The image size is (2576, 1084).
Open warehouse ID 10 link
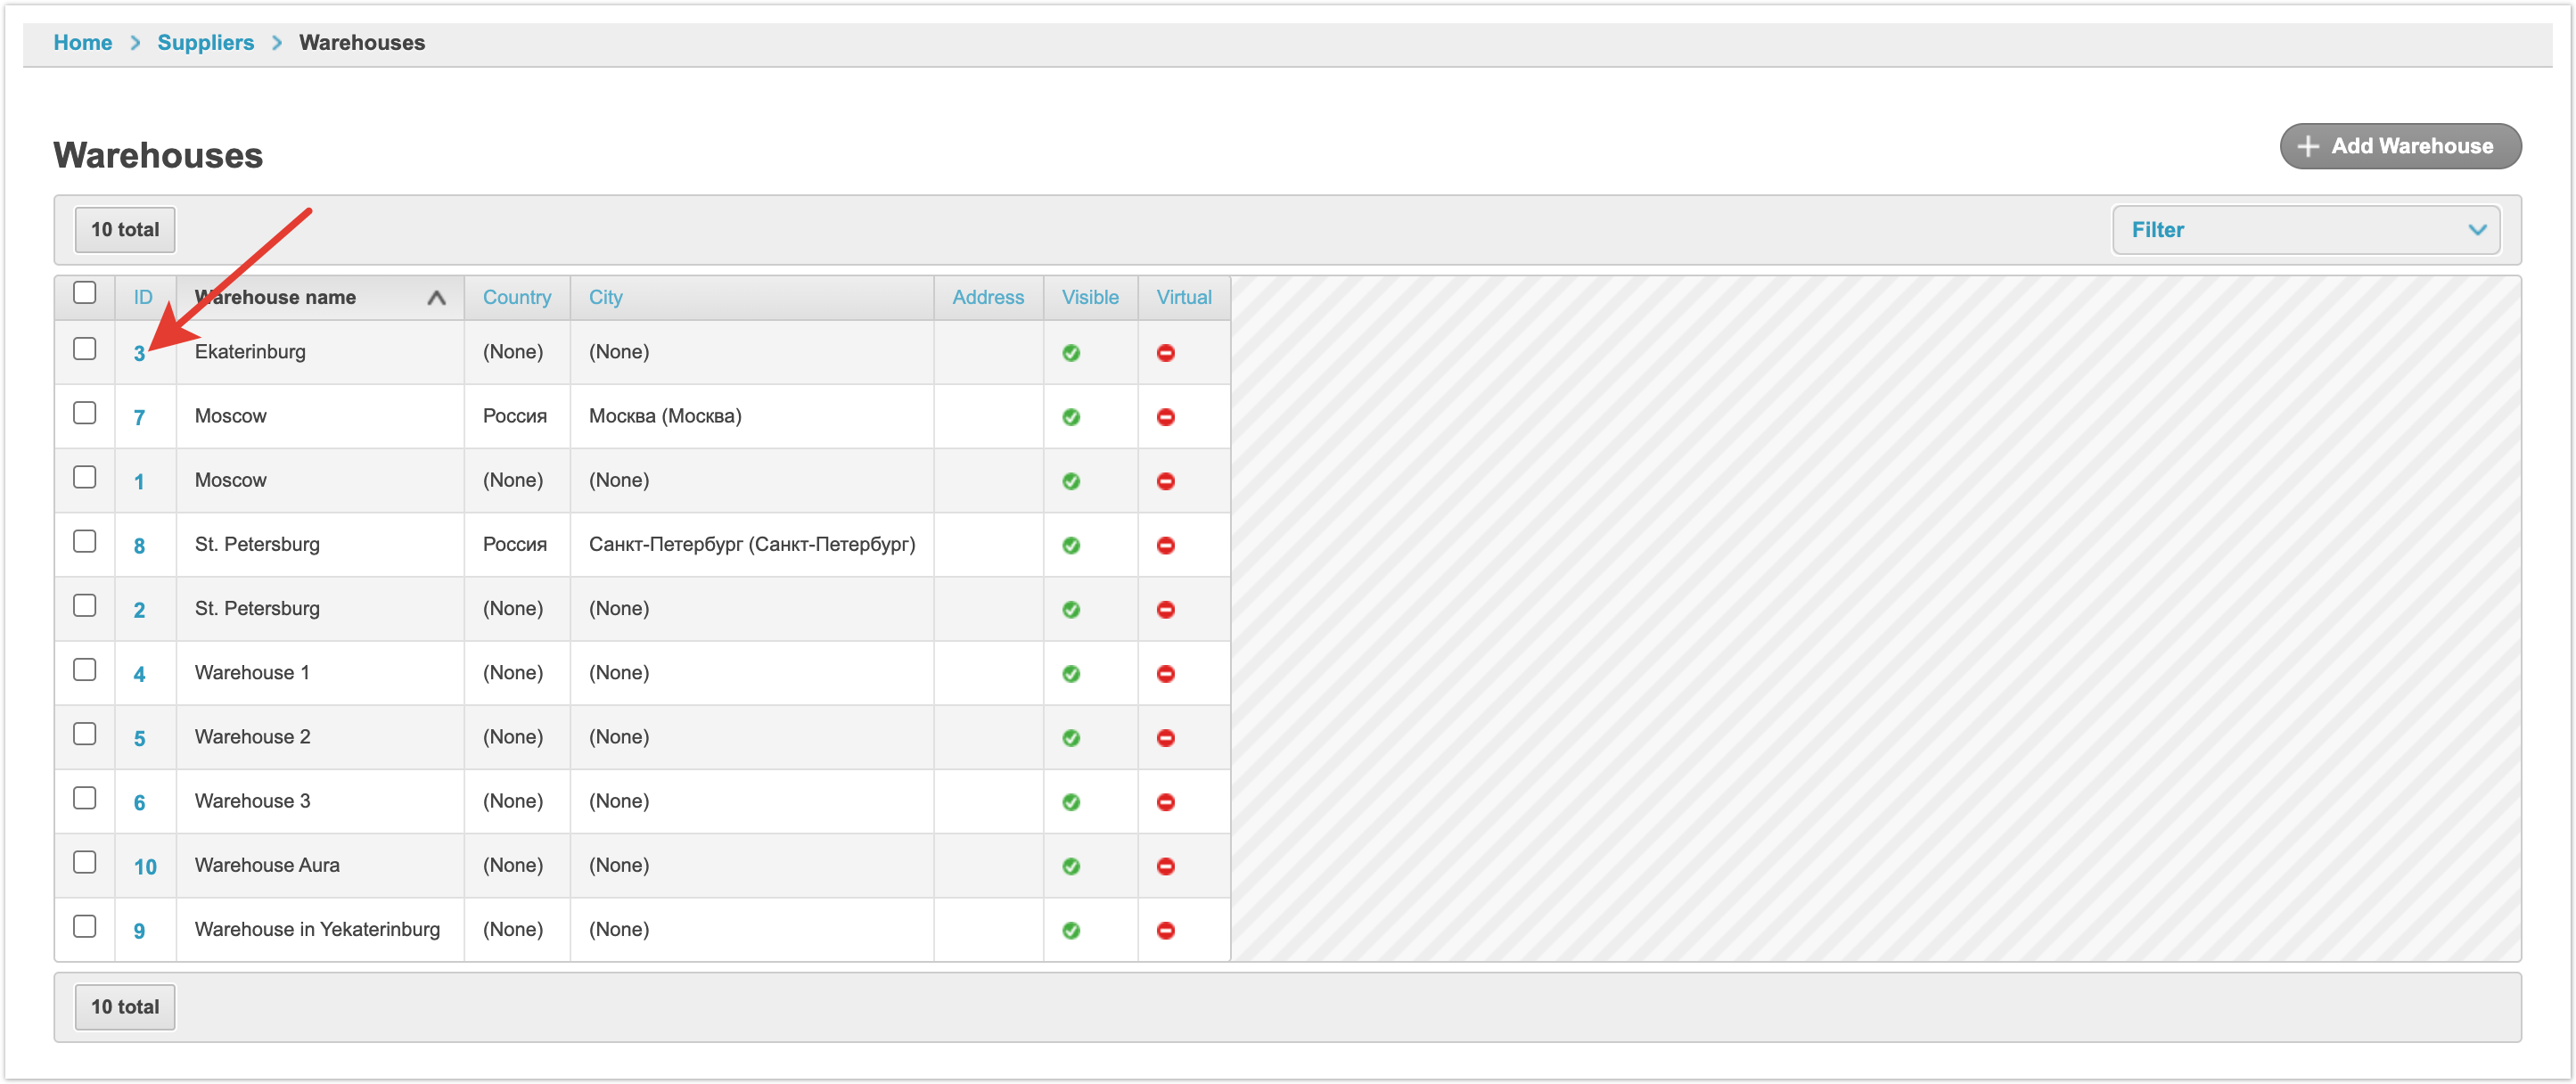(x=145, y=867)
